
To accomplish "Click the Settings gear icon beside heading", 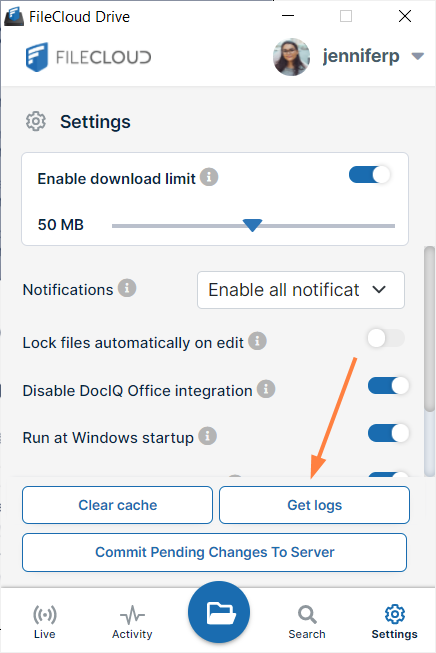I will pyautogui.click(x=36, y=122).
